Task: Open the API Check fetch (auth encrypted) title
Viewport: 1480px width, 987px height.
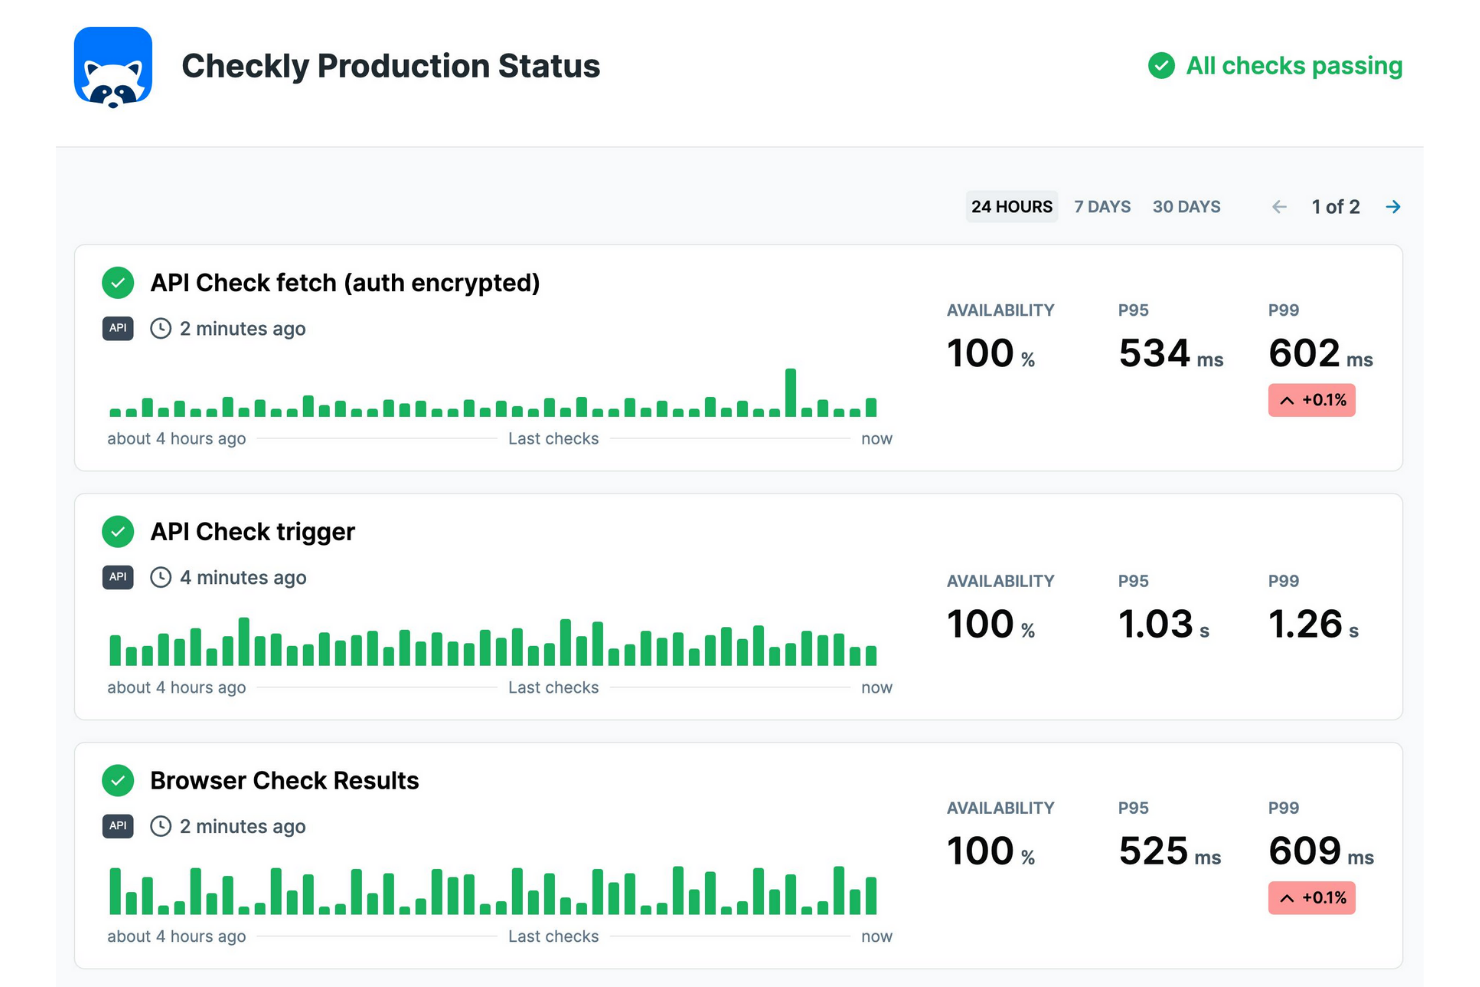Action: click(x=345, y=283)
